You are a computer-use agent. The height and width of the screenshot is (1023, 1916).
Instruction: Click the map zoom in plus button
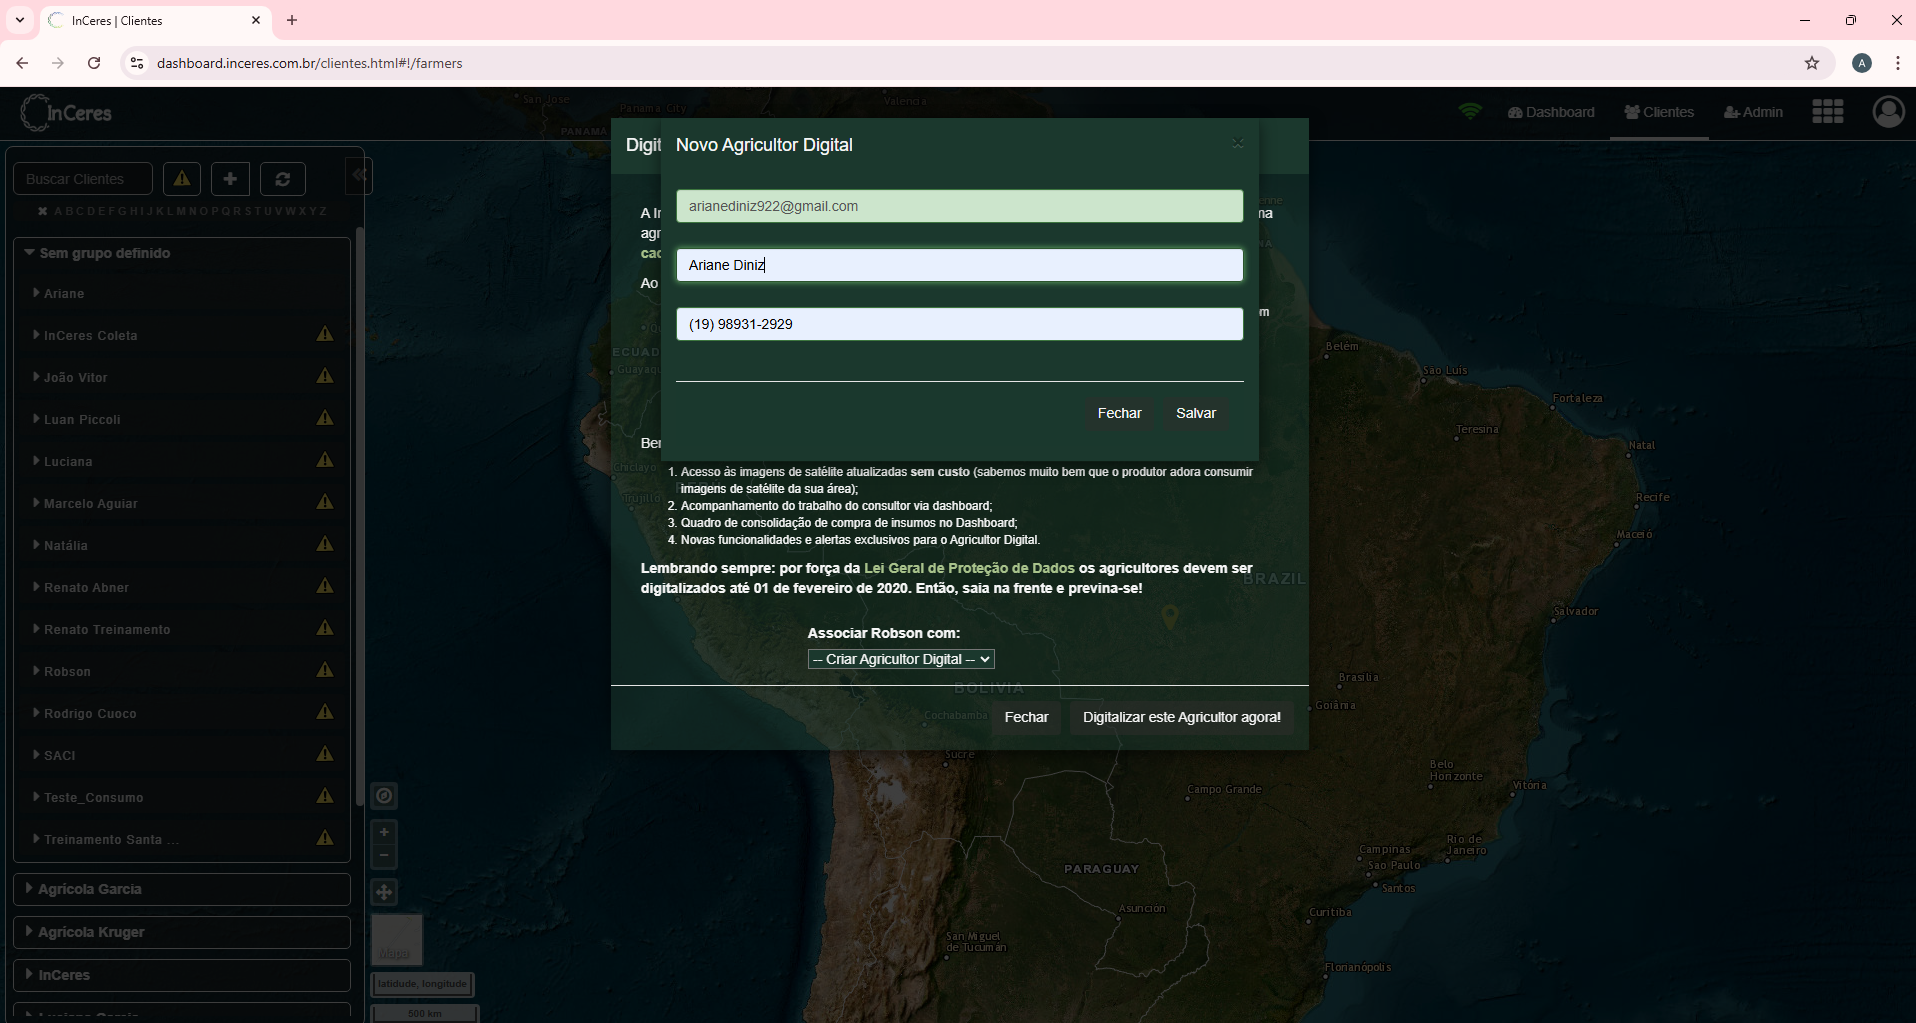point(384,832)
